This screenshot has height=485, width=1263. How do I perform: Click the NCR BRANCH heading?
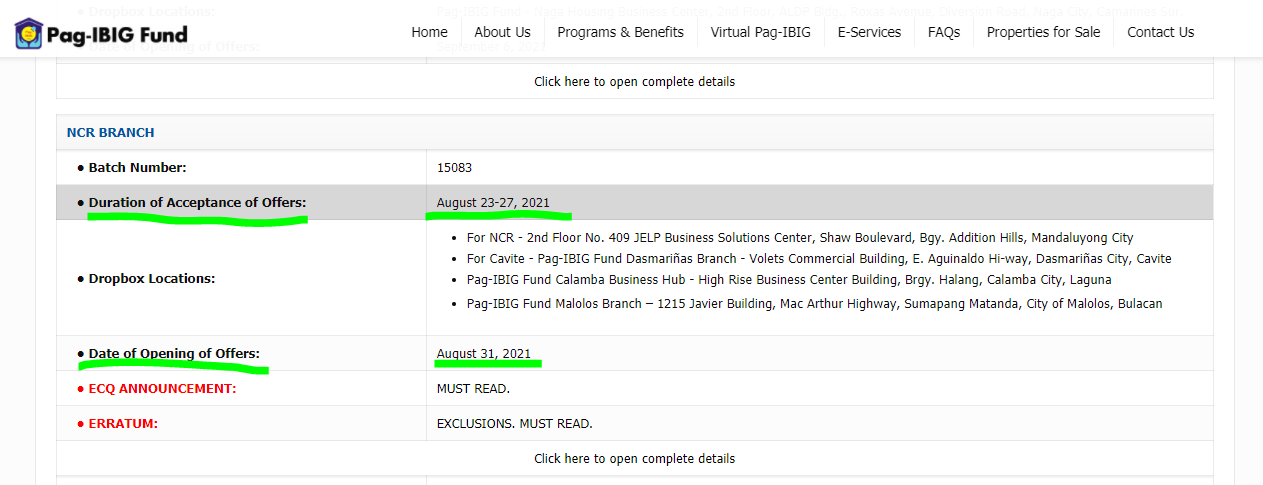[x=110, y=132]
